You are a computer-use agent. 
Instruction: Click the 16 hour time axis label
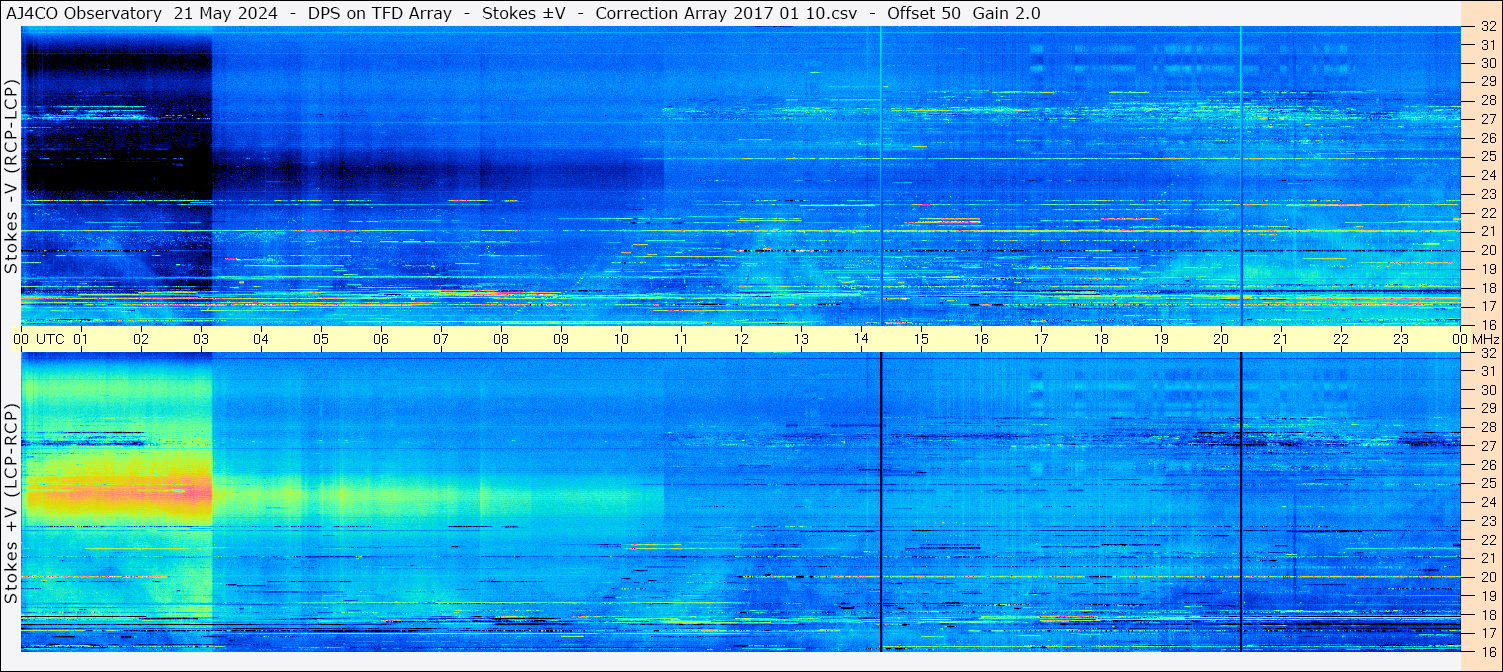[x=981, y=339]
